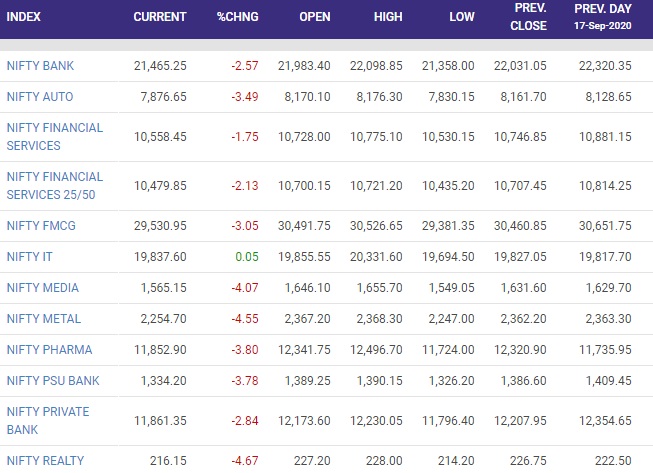The height and width of the screenshot is (473, 653).
Task: Open the NIFTY PSU BANK link
Action: (53, 381)
